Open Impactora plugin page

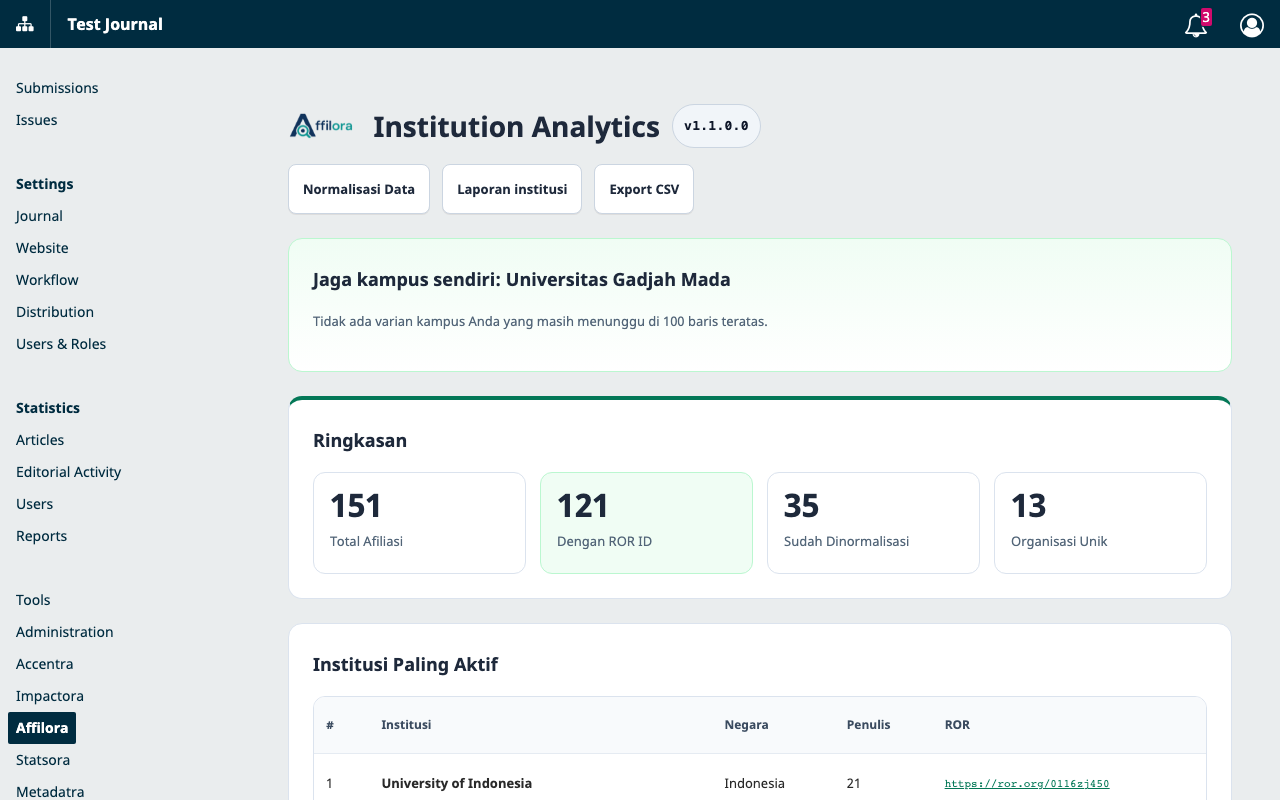(x=50, y=696)
